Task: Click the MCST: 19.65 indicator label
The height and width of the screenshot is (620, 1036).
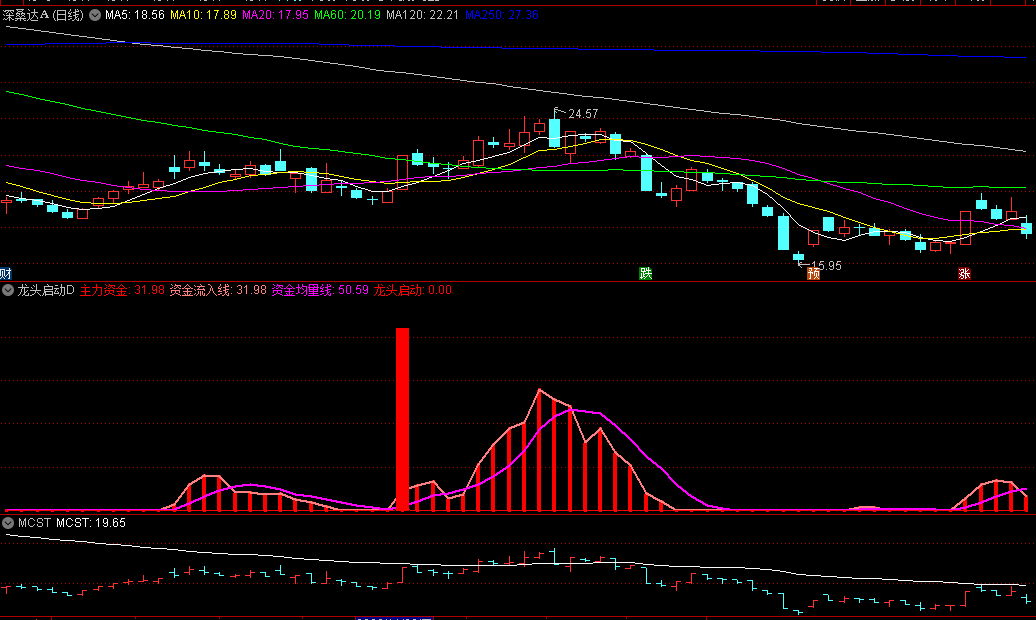Action: 91,523
